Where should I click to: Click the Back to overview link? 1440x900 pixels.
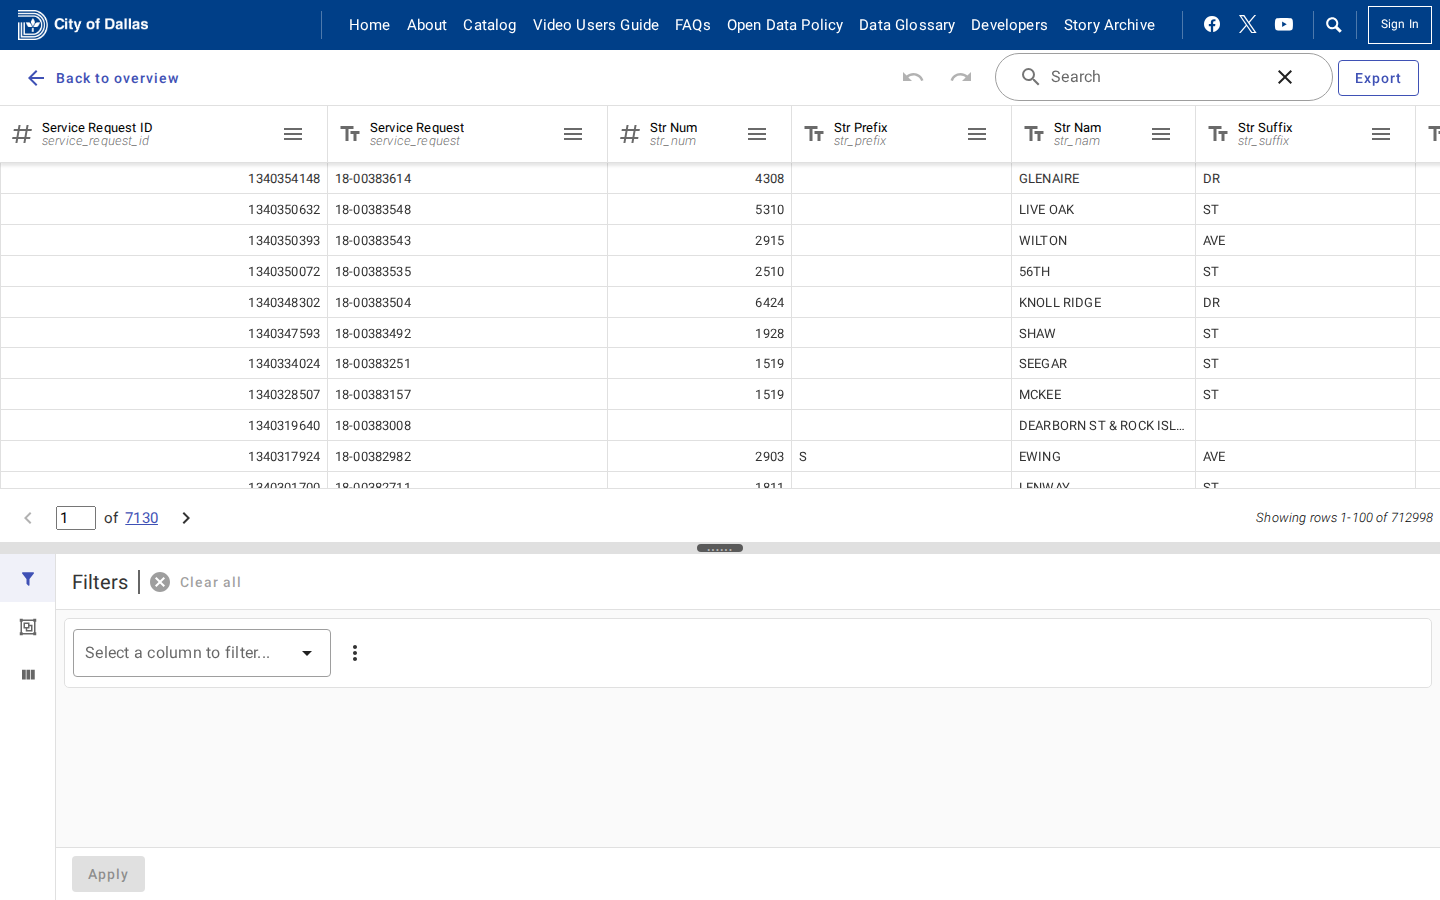[103, 78]
